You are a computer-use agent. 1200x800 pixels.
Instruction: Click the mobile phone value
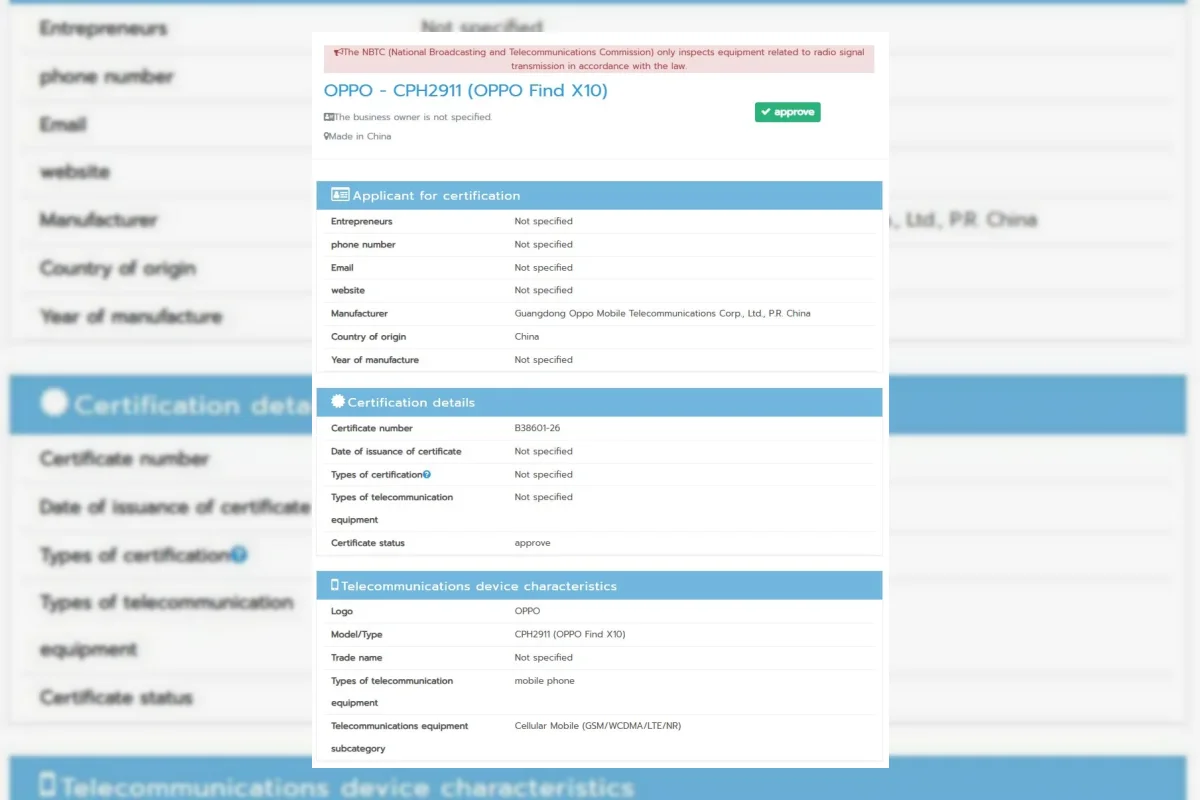545,680
